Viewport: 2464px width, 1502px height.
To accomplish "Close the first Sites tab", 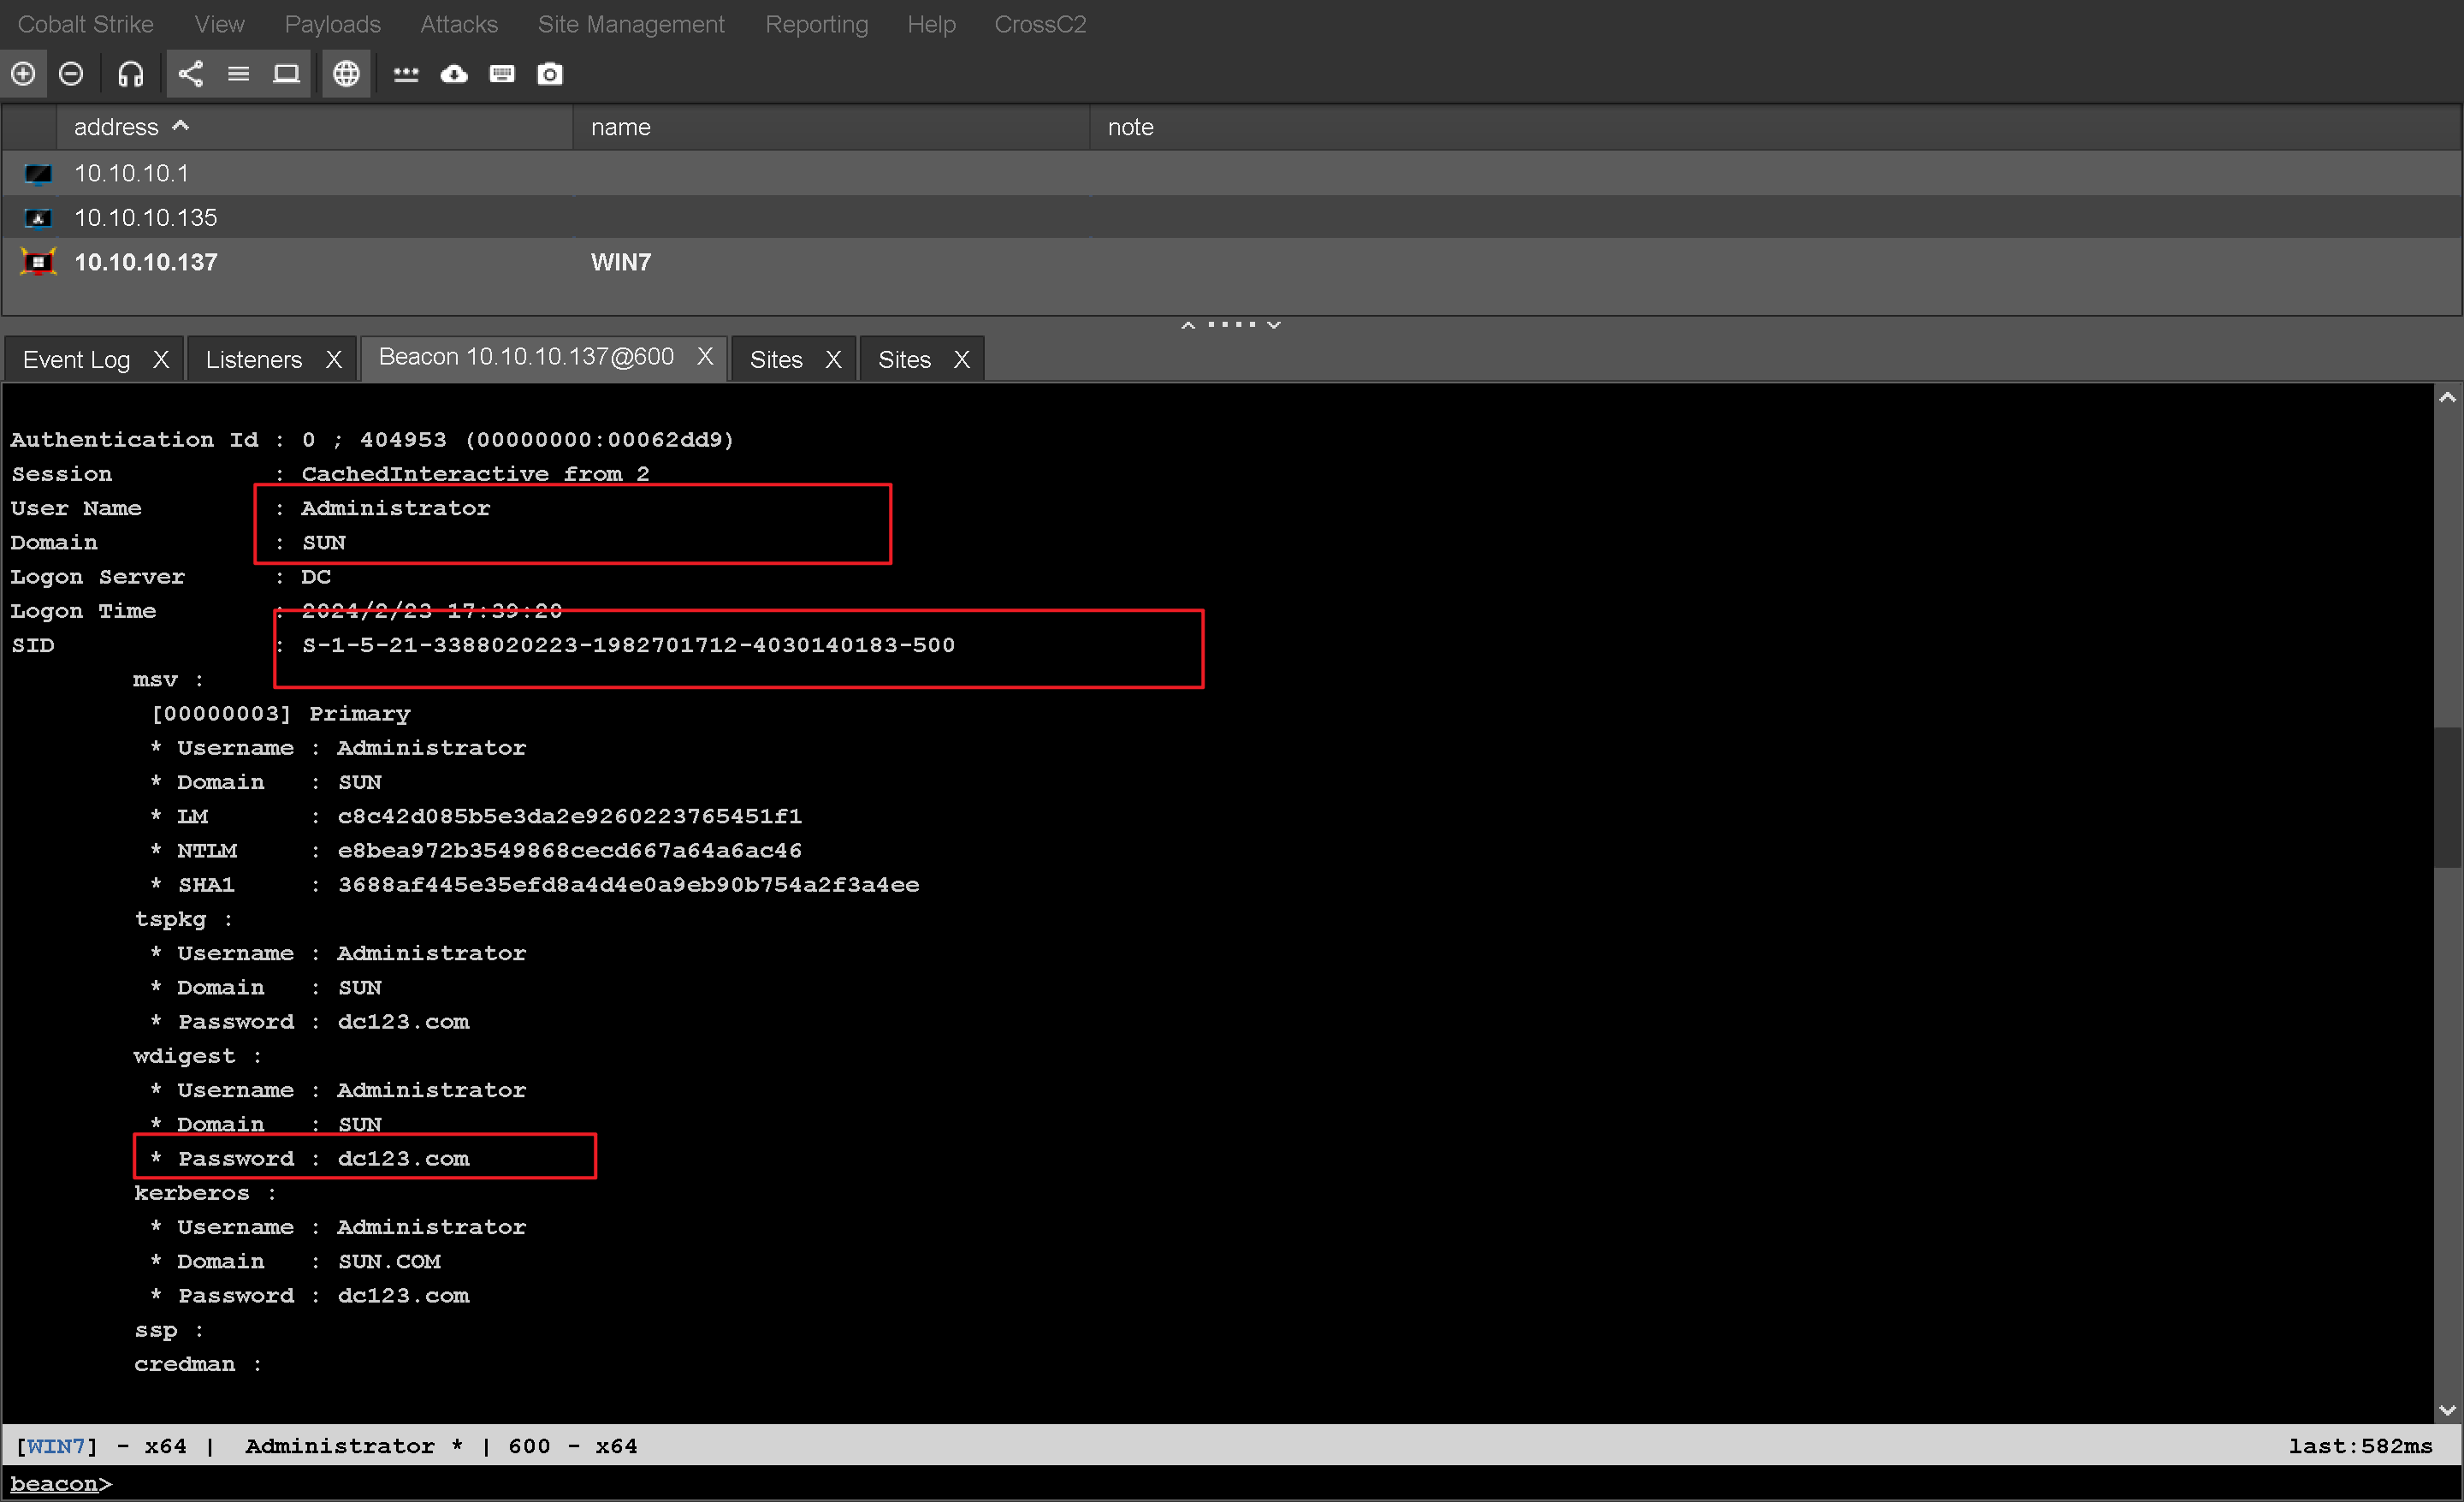I will point(833,359).
